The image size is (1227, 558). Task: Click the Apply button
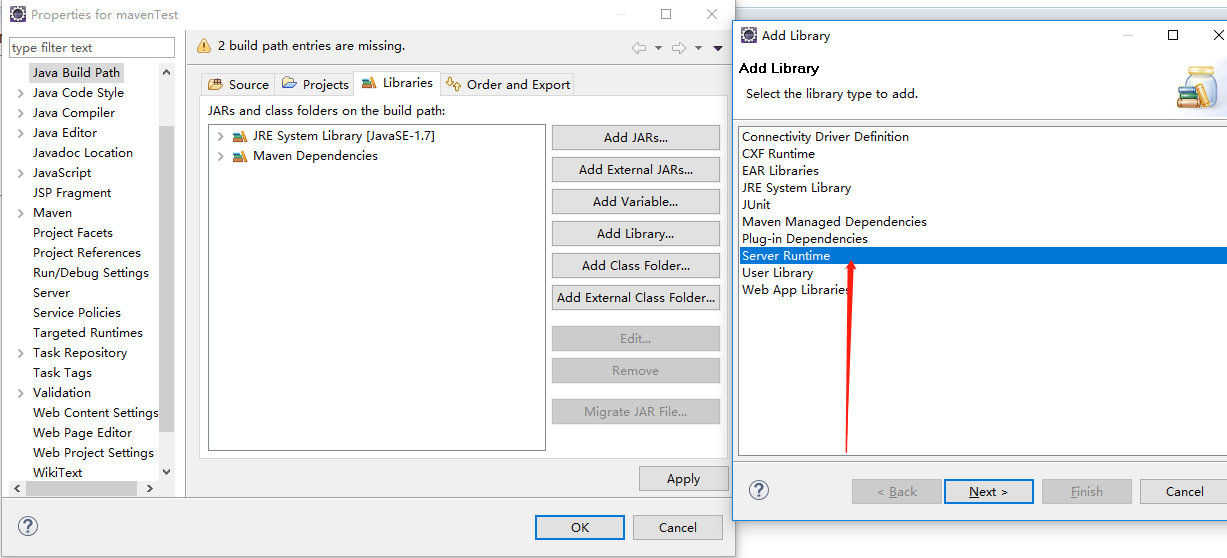(x=684, y=479)
